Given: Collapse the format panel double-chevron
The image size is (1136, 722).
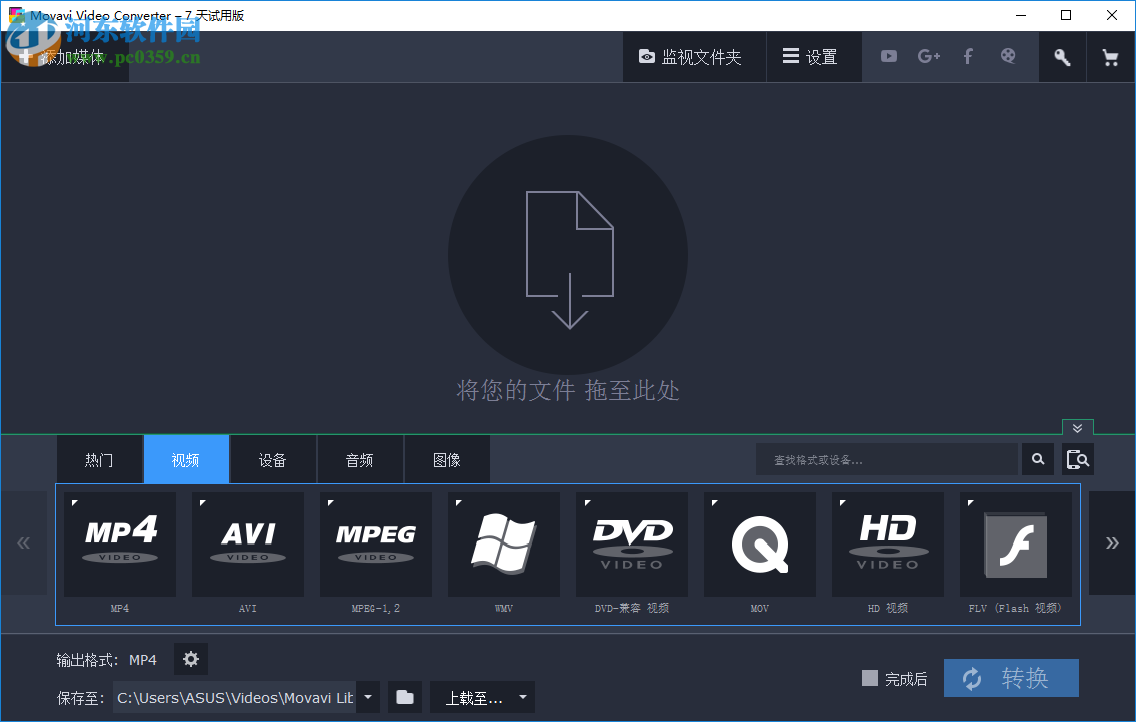Looking at the screenshot, I should (1077, 427).
